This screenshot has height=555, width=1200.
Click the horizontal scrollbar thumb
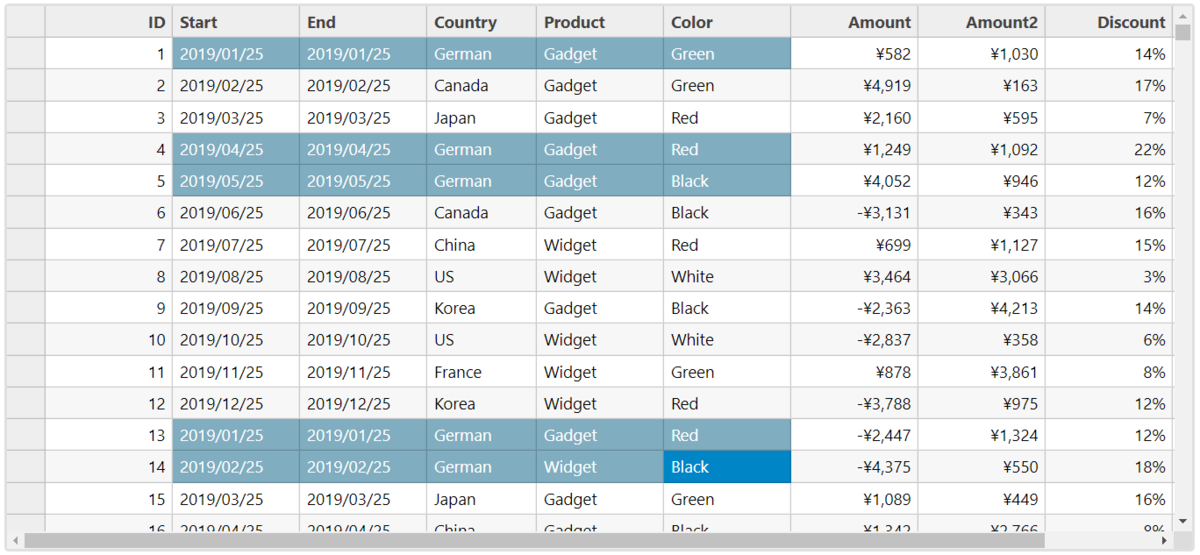(534, 540)
